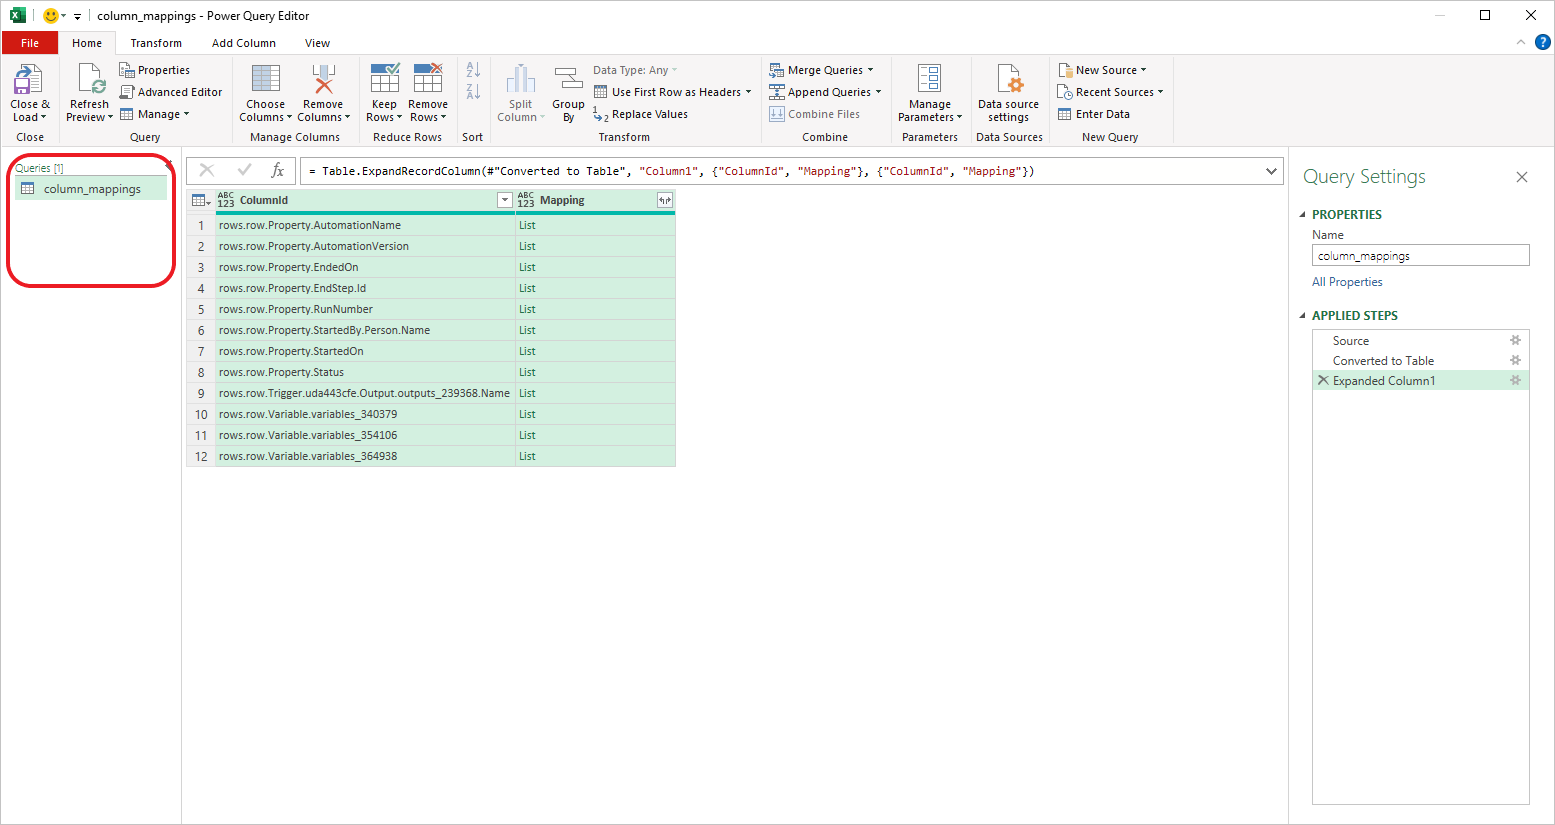
Task: Open the Help question mark icon
Action: click(1543, 42)
